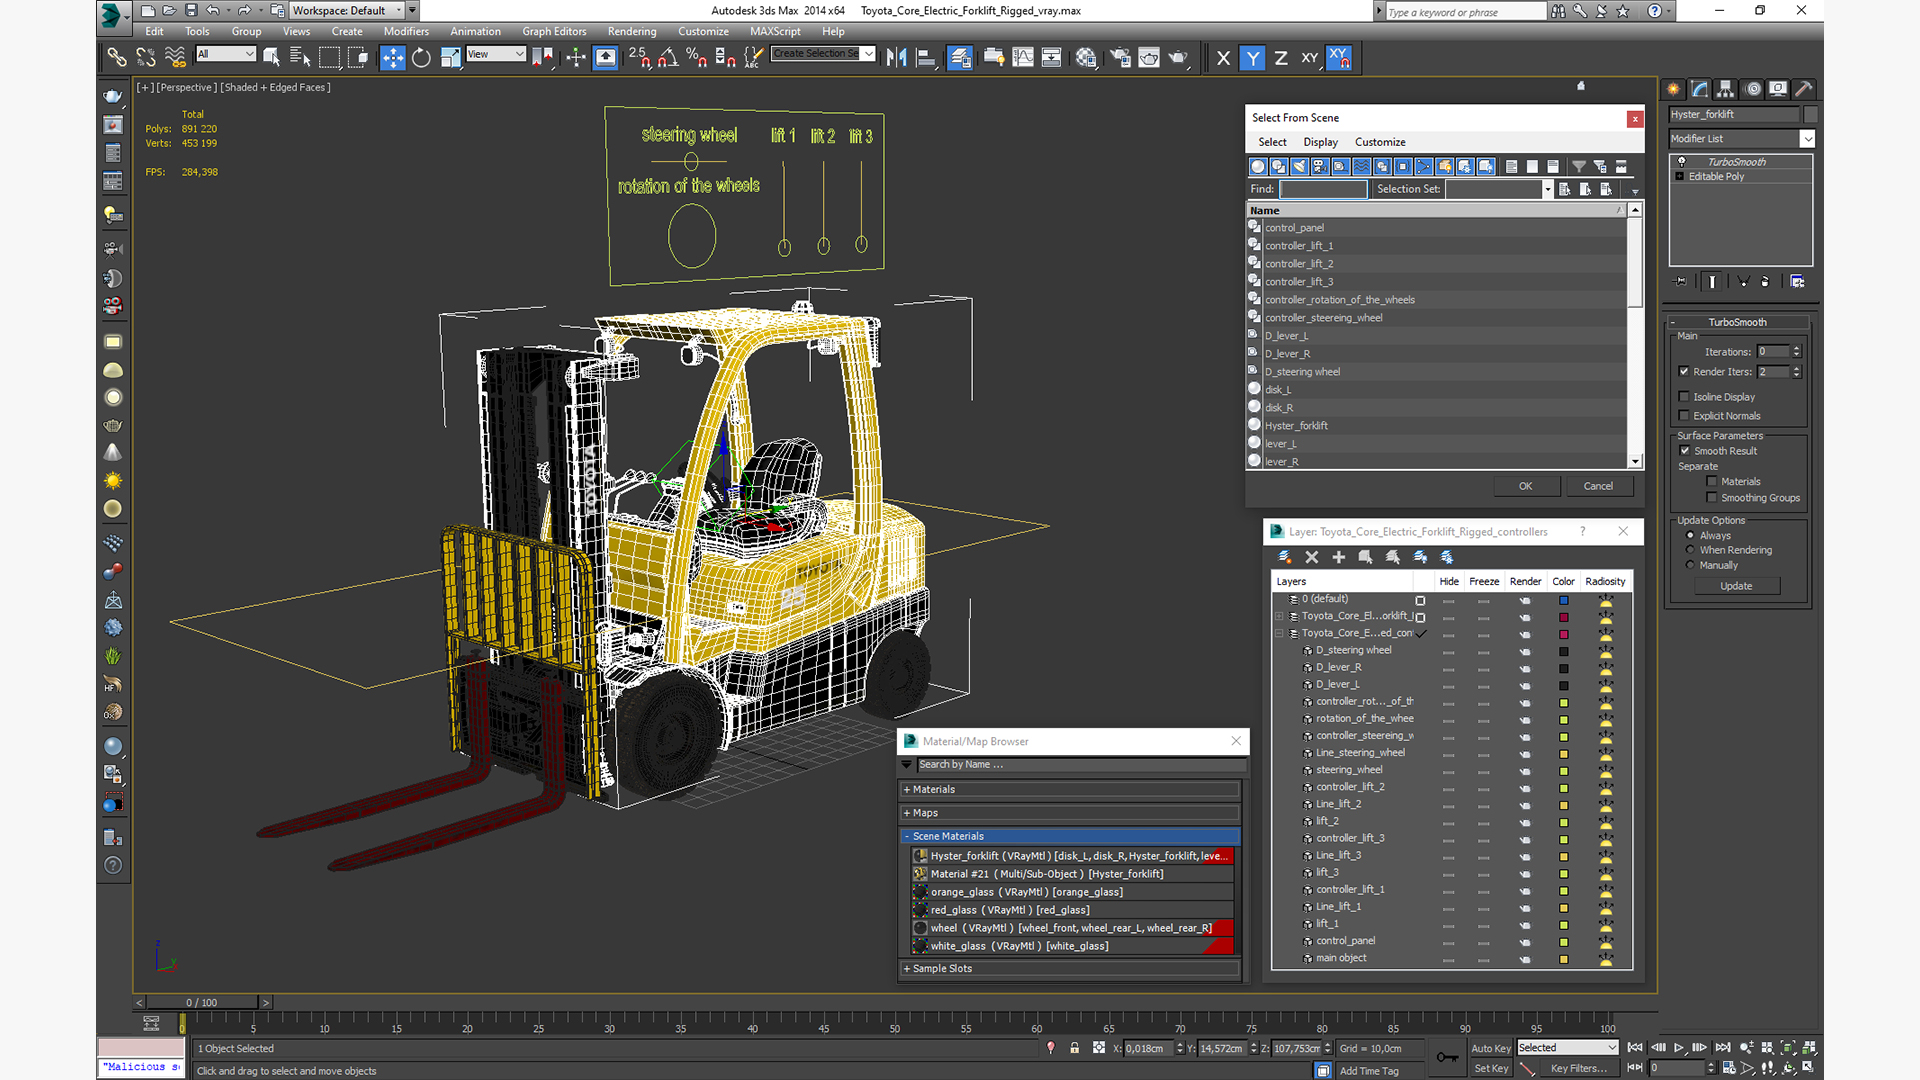Open Create Selection Set dropdown
Screen dimensions: 1920x1080
[x=868, y=54]
